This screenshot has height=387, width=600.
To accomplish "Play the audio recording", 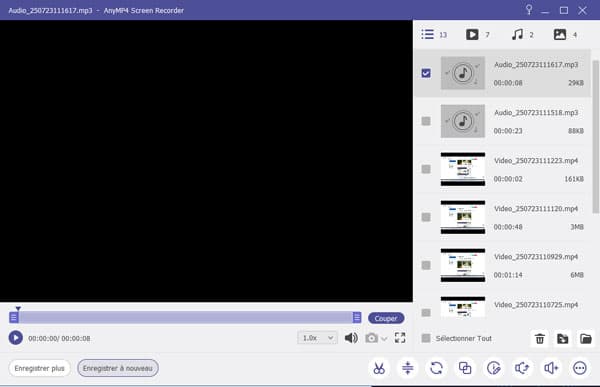I will pyautogui.click(x=16, y=338).
